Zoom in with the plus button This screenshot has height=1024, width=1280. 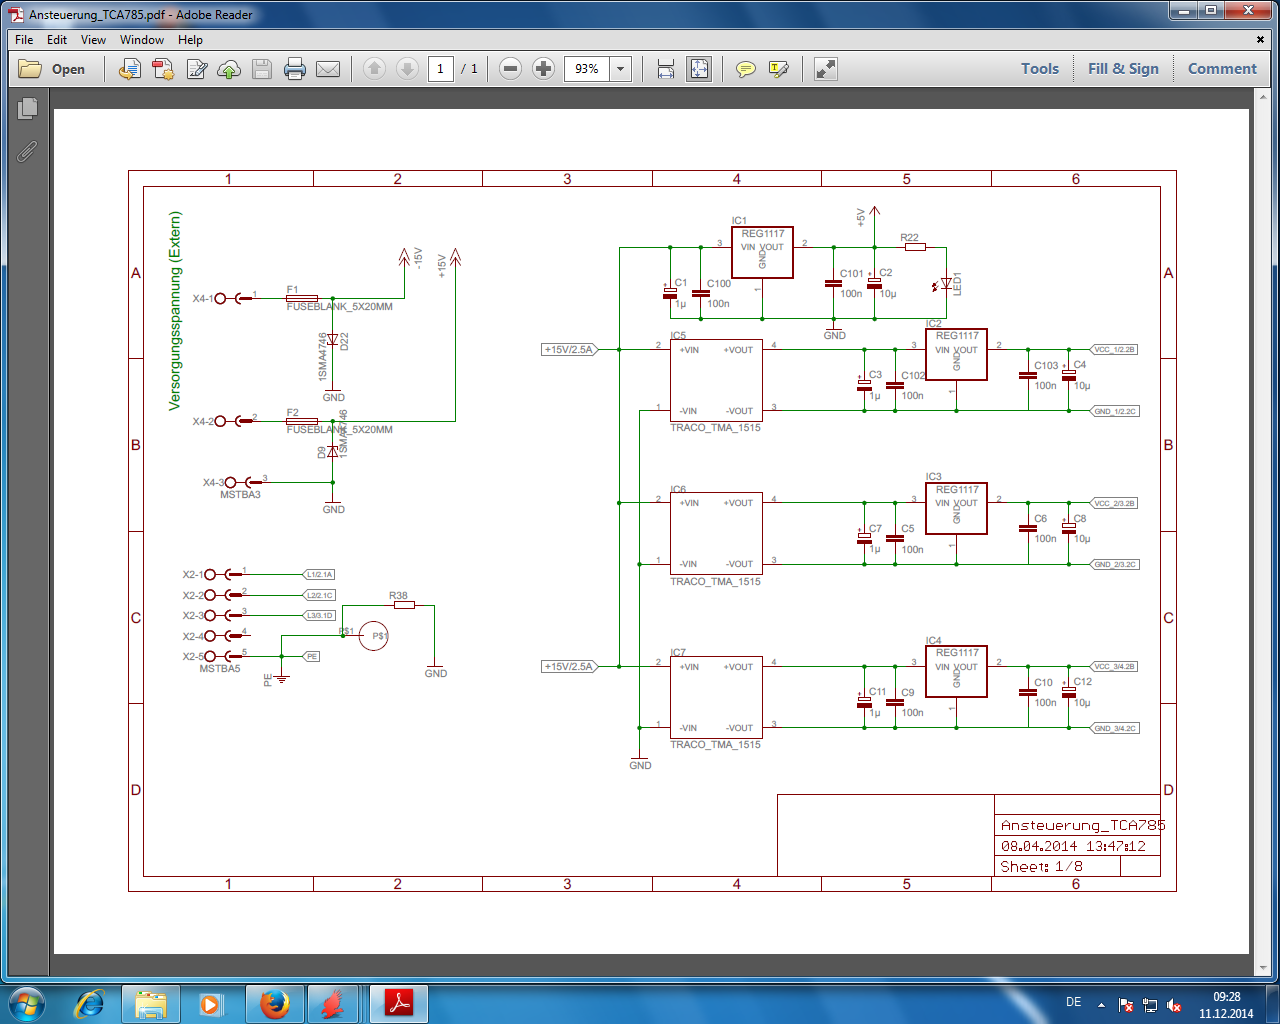(x=543, y=69)
